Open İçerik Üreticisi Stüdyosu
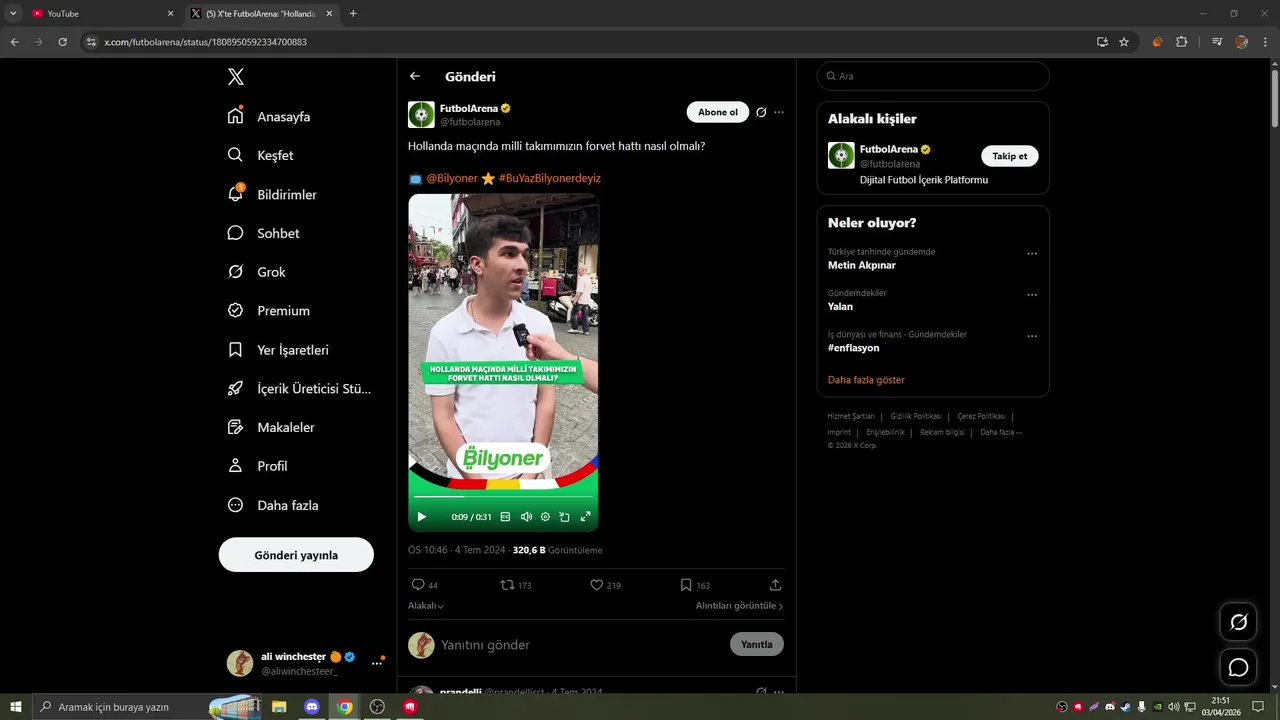This screenshot has width=1280, height=720. pyautogui.click(x=299, y=389)
